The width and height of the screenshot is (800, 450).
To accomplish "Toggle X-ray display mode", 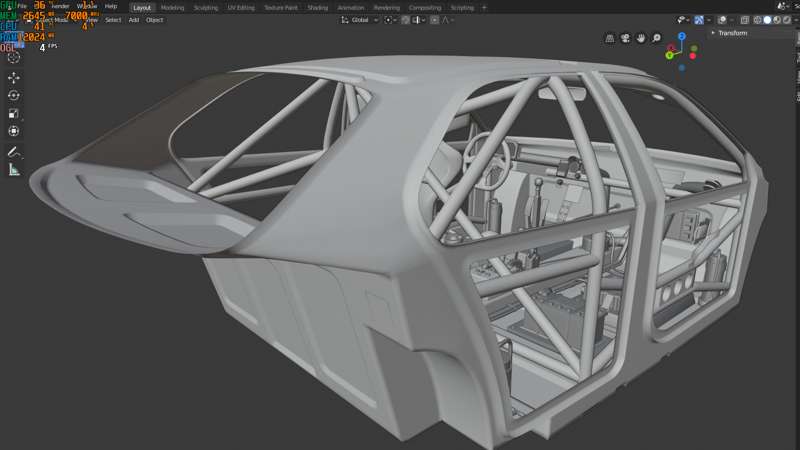I will pos(744,20).
